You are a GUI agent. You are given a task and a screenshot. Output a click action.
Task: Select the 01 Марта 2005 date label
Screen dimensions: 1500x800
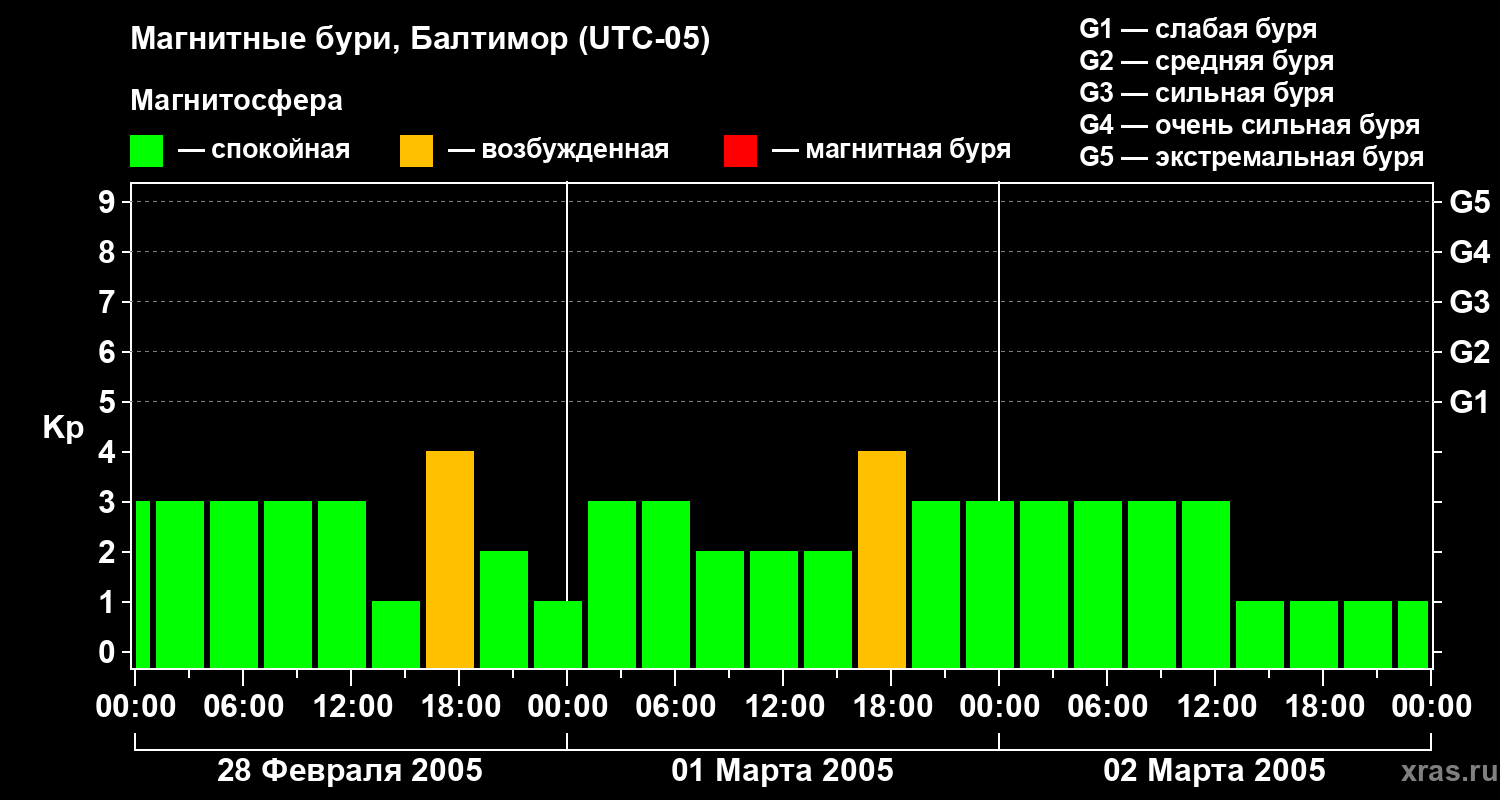pos(782,770)
